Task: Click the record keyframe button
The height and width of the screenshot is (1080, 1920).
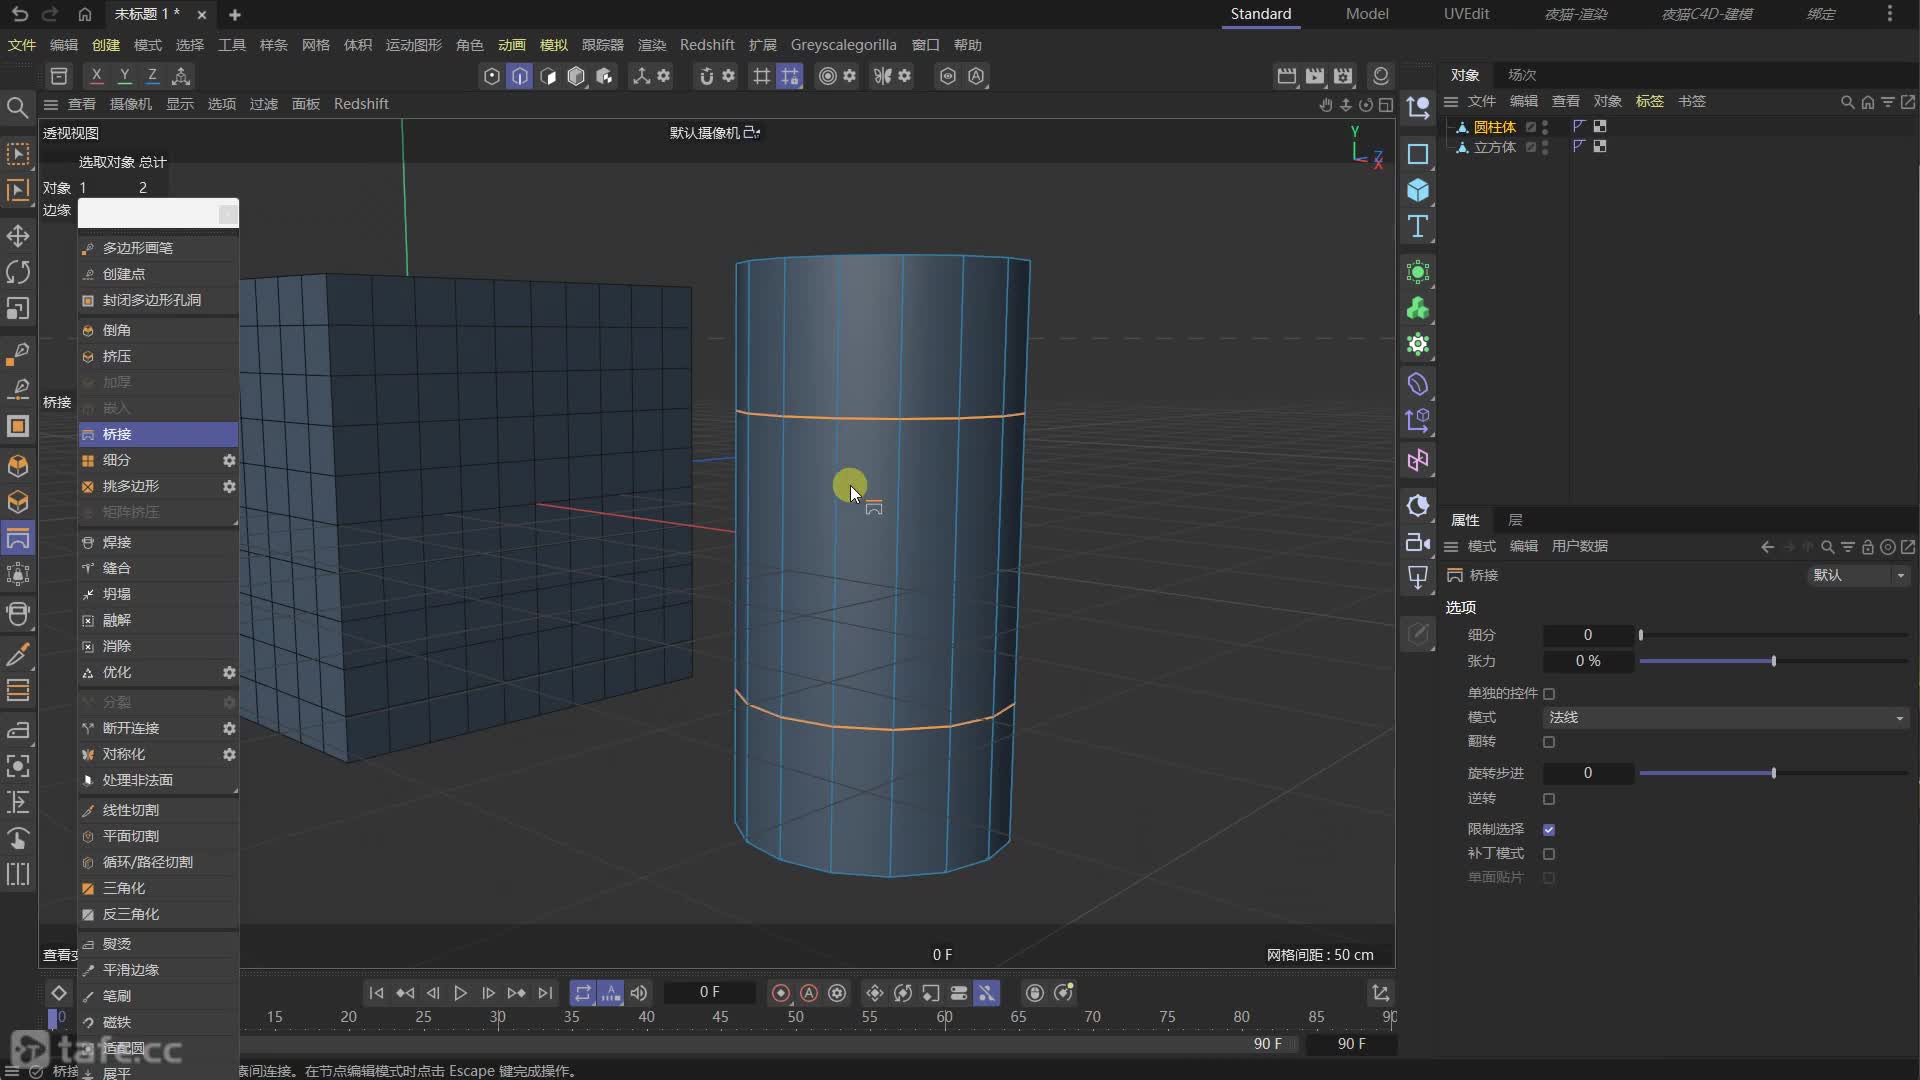Action: tap(781, 993)
